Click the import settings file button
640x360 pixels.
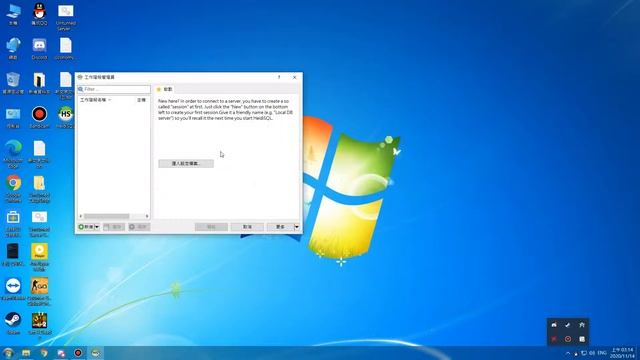[186, 163]
